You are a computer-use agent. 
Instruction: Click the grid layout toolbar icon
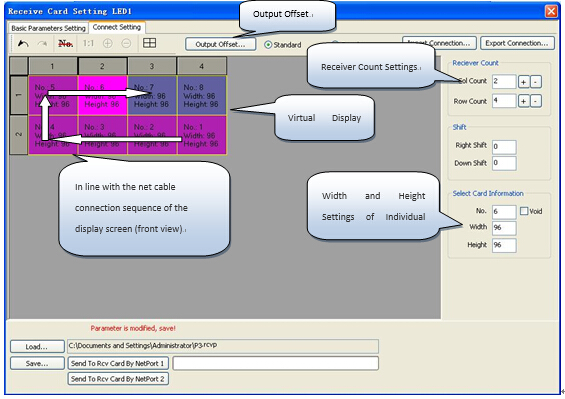pos(150,43)
